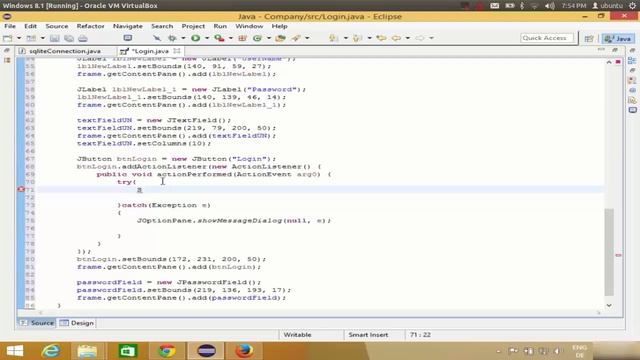Click the Ubuntu volume indicator icon
This screenshot has width=640, height=360.
[550, 6]
